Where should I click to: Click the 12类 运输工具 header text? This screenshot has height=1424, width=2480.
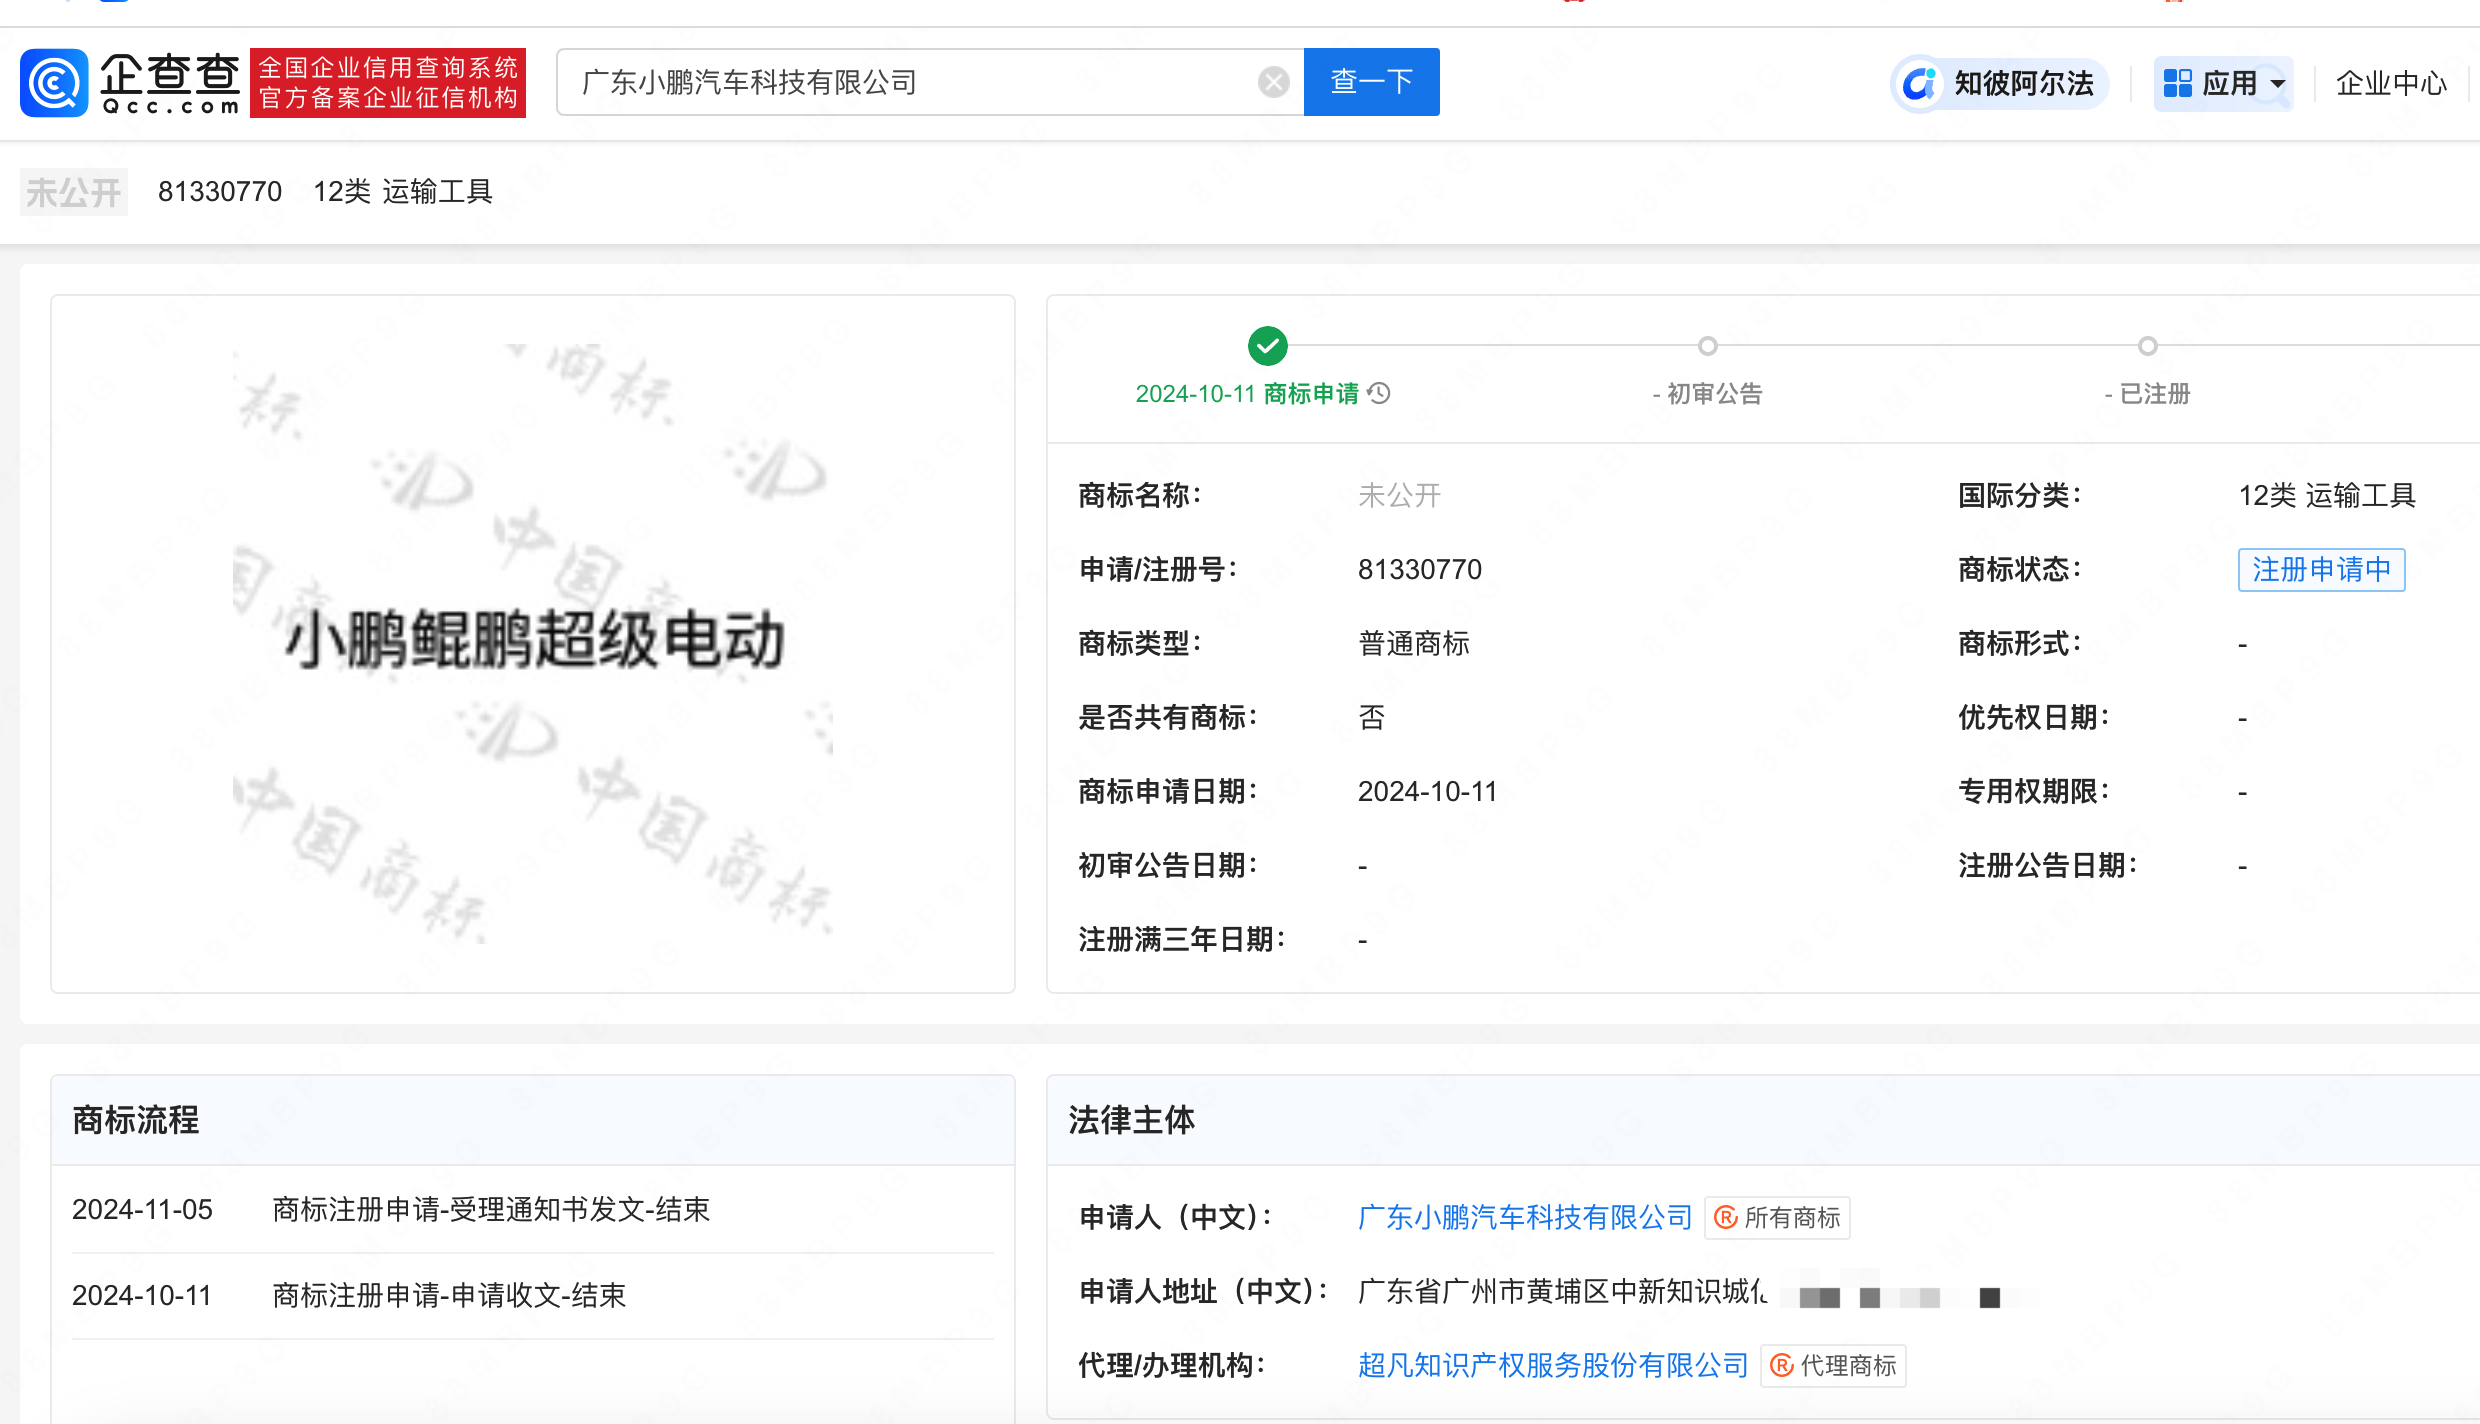[403, 192]
